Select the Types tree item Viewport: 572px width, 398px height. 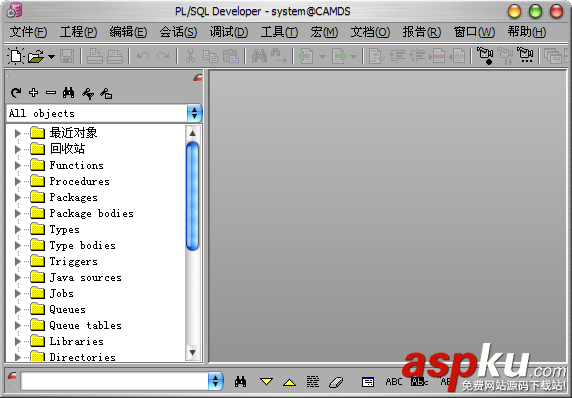(x=65, y=229)
